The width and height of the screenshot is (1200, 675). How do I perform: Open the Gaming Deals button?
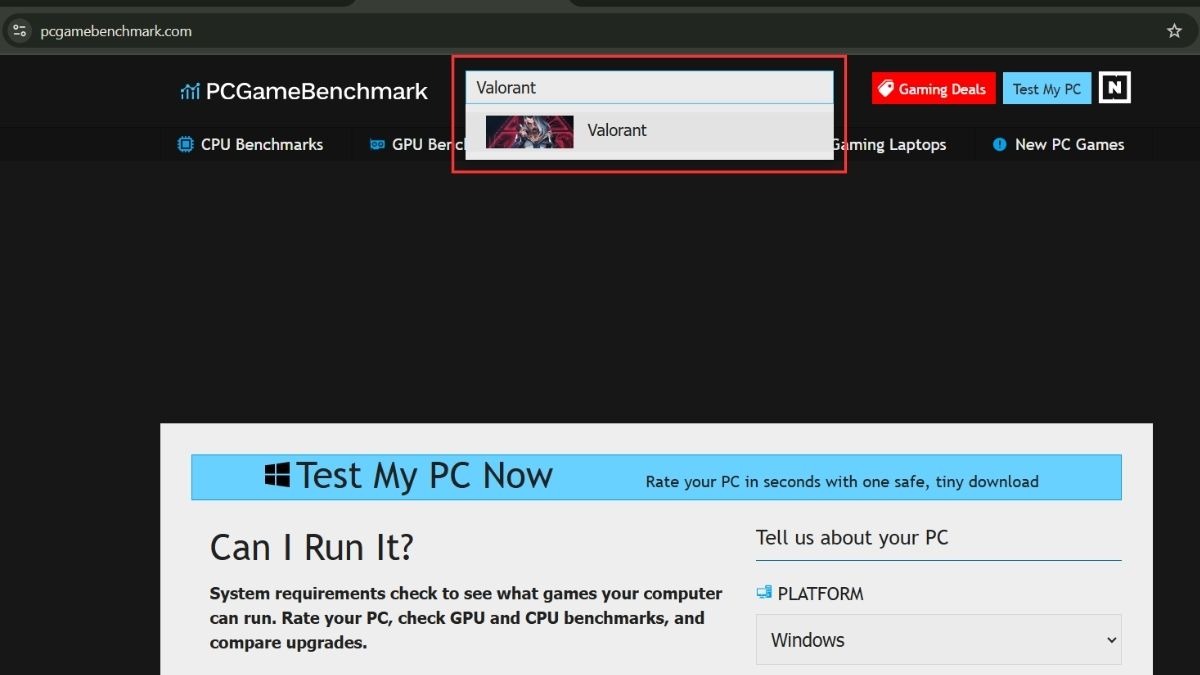933,89
